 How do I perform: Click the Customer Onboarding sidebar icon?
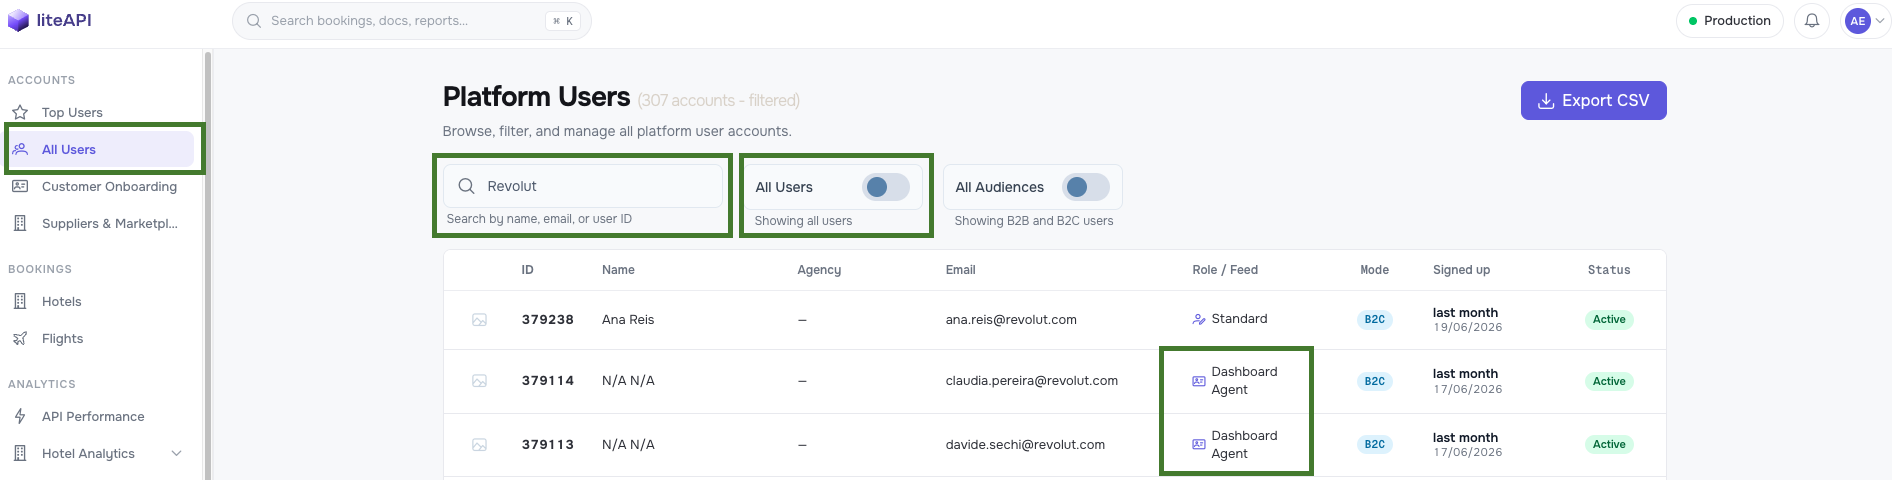click(x=20, y=186)
